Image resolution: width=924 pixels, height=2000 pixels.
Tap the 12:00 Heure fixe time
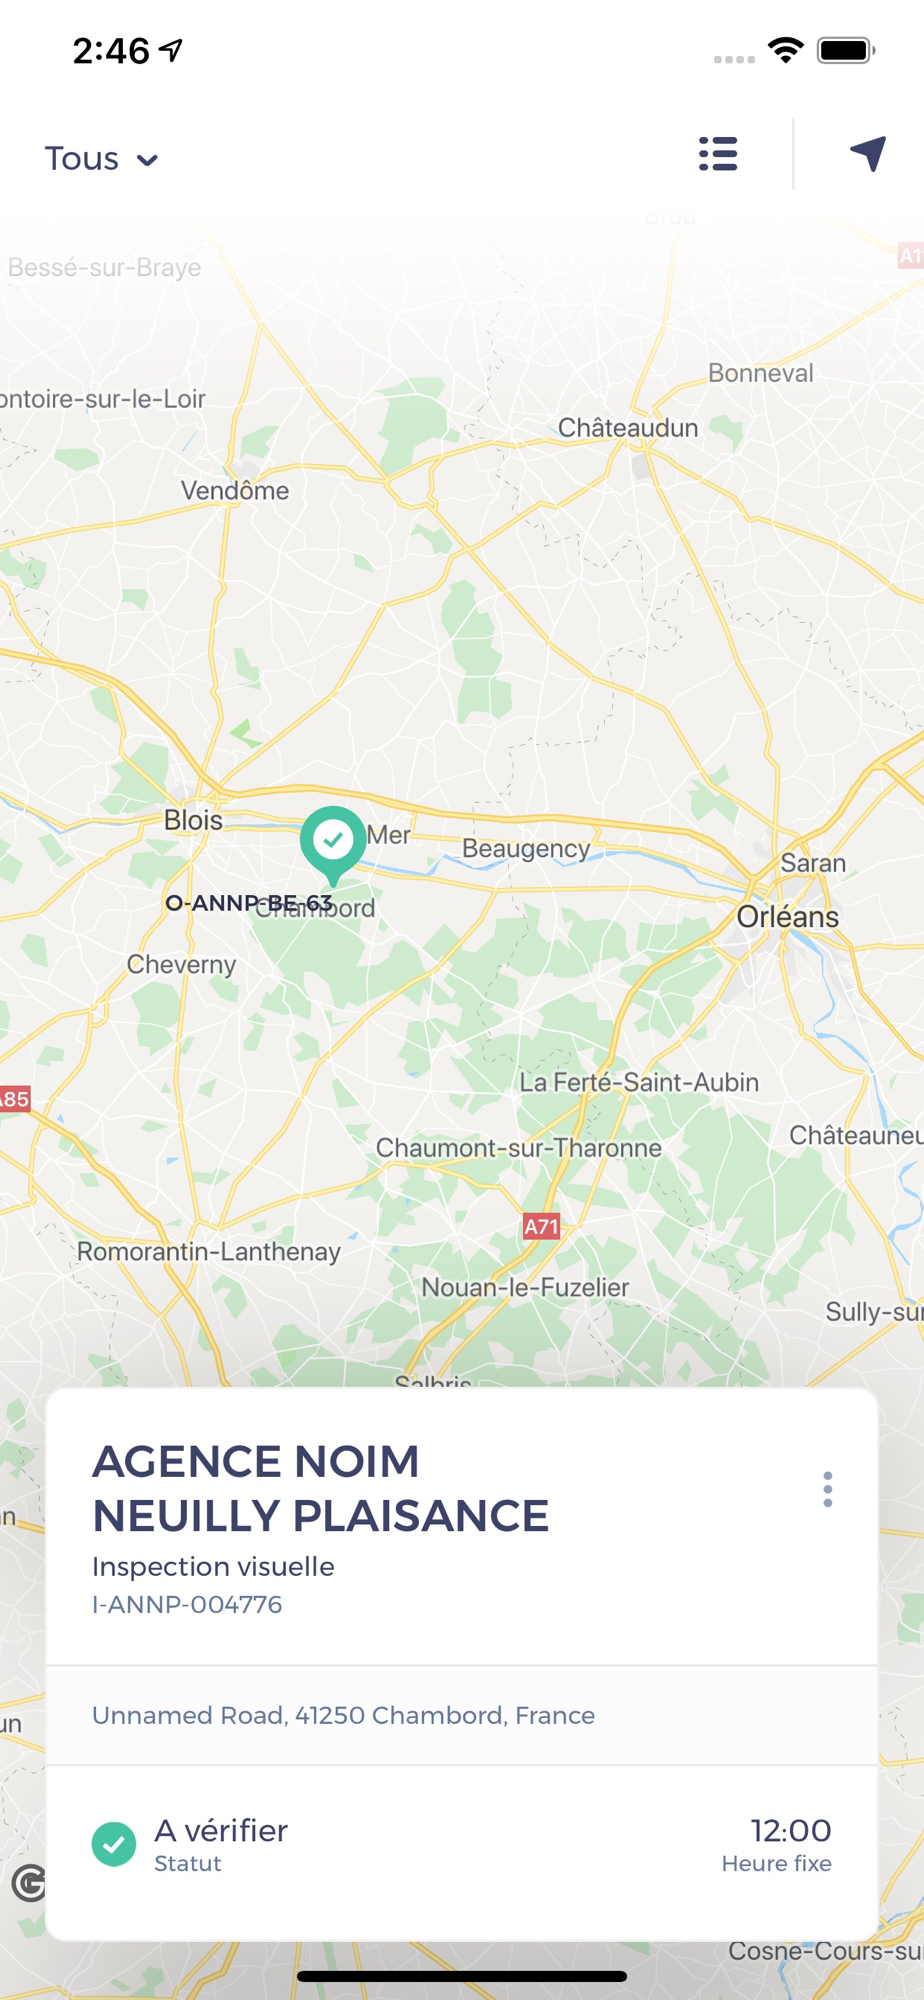pyautogui.click(x=777, y=1844)
